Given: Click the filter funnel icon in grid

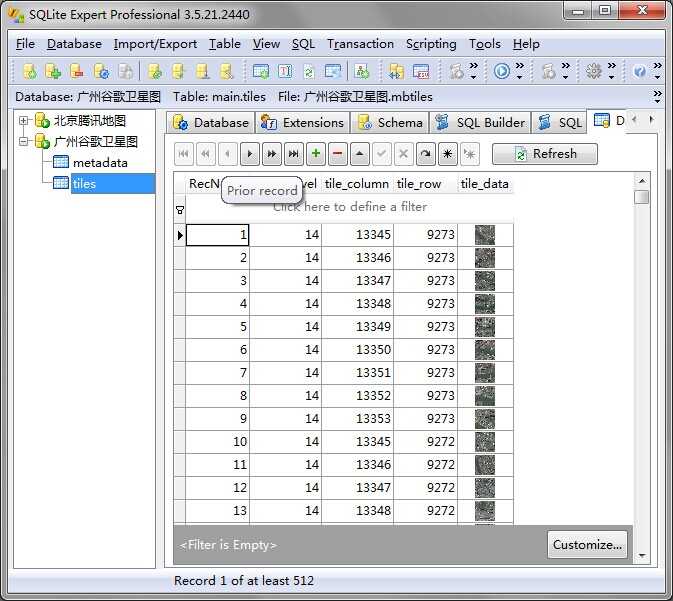Looking at the screenshot, I should (x=180, y=210).
